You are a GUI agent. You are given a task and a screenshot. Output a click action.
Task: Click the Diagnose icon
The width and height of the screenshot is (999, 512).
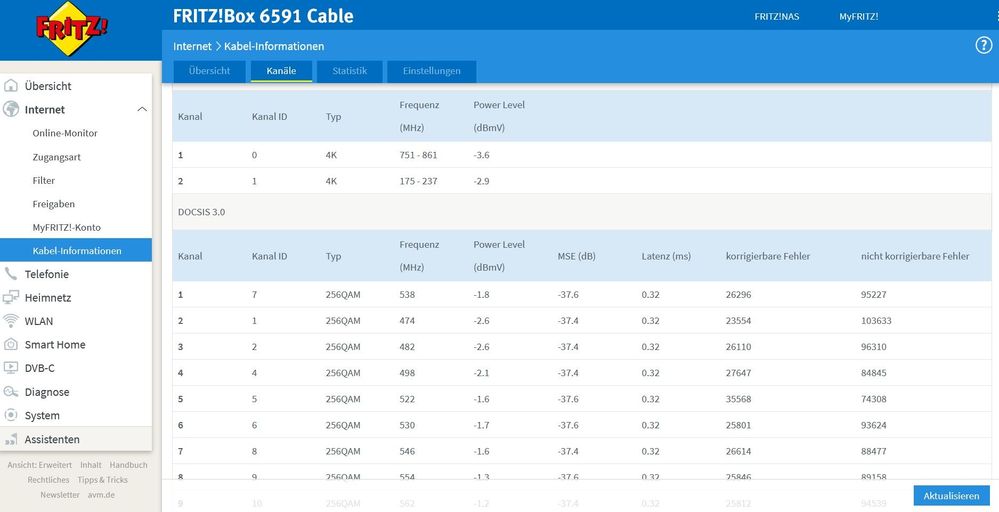point(11,392)
